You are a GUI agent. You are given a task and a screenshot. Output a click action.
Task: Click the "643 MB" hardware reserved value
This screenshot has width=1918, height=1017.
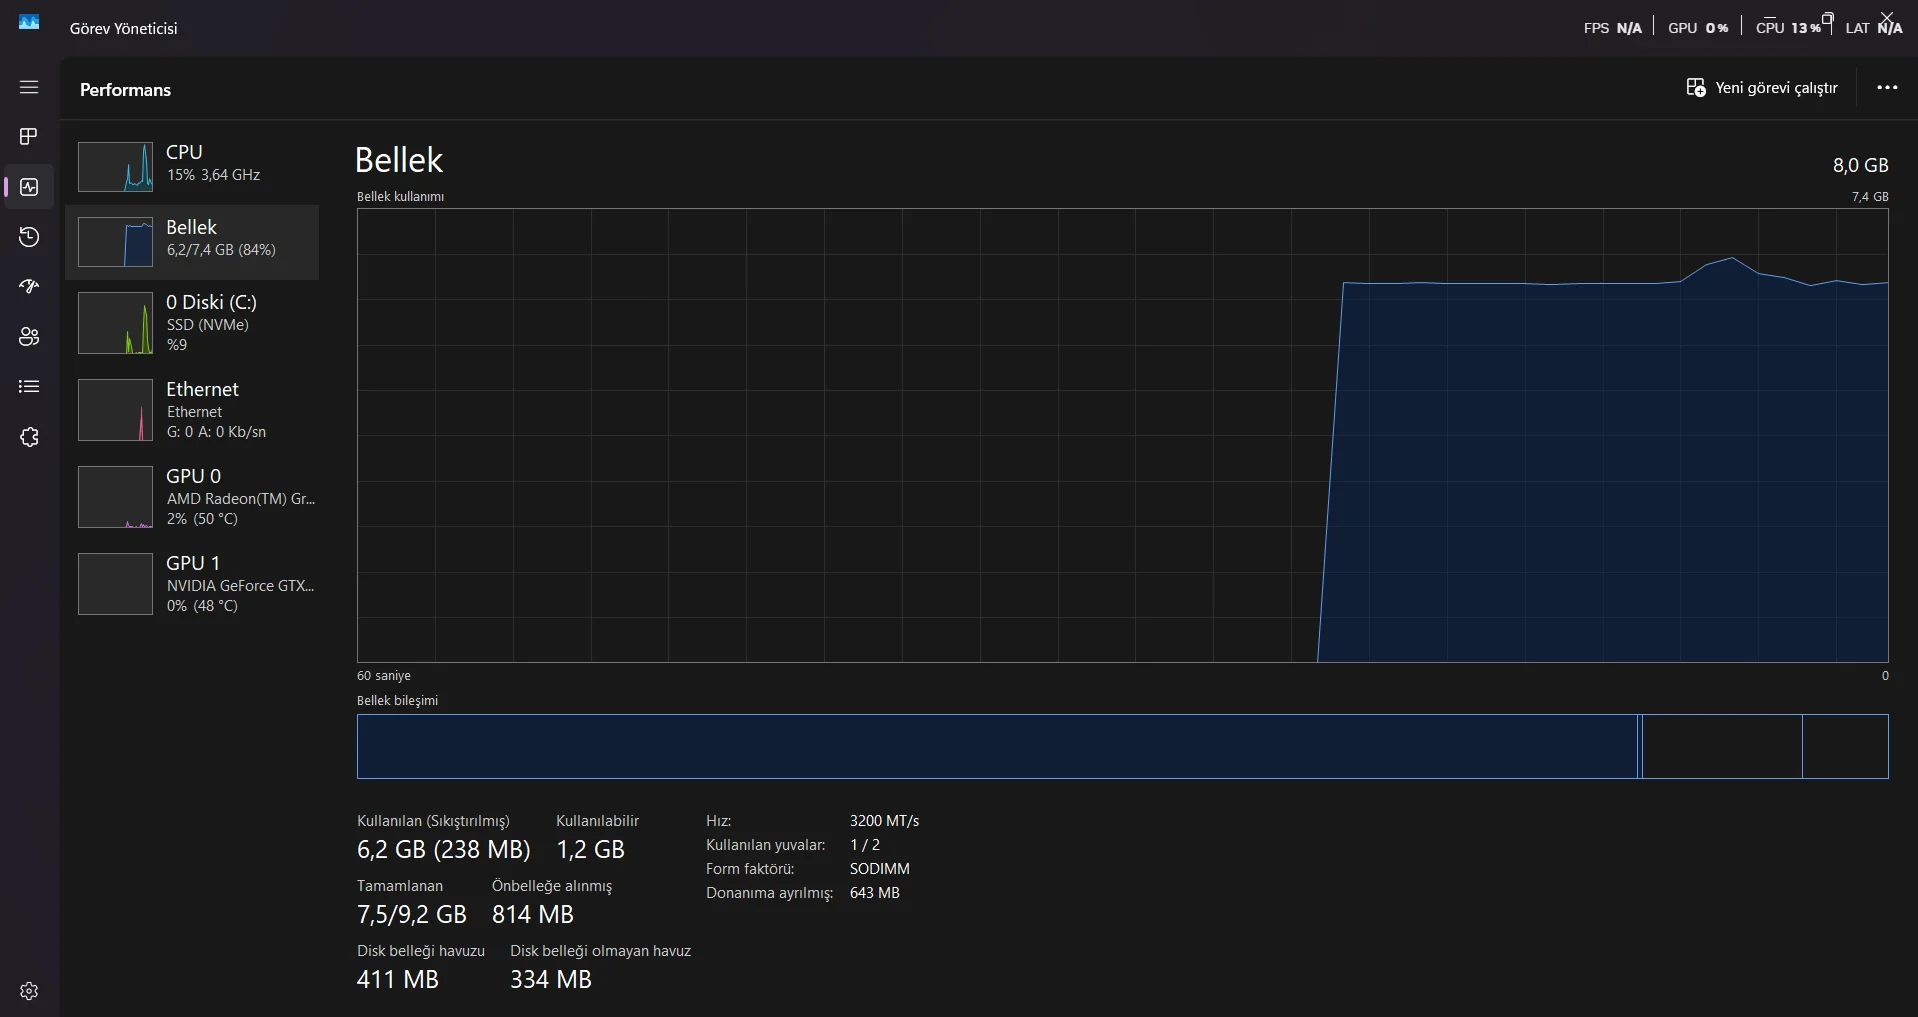tap(875, 893)
